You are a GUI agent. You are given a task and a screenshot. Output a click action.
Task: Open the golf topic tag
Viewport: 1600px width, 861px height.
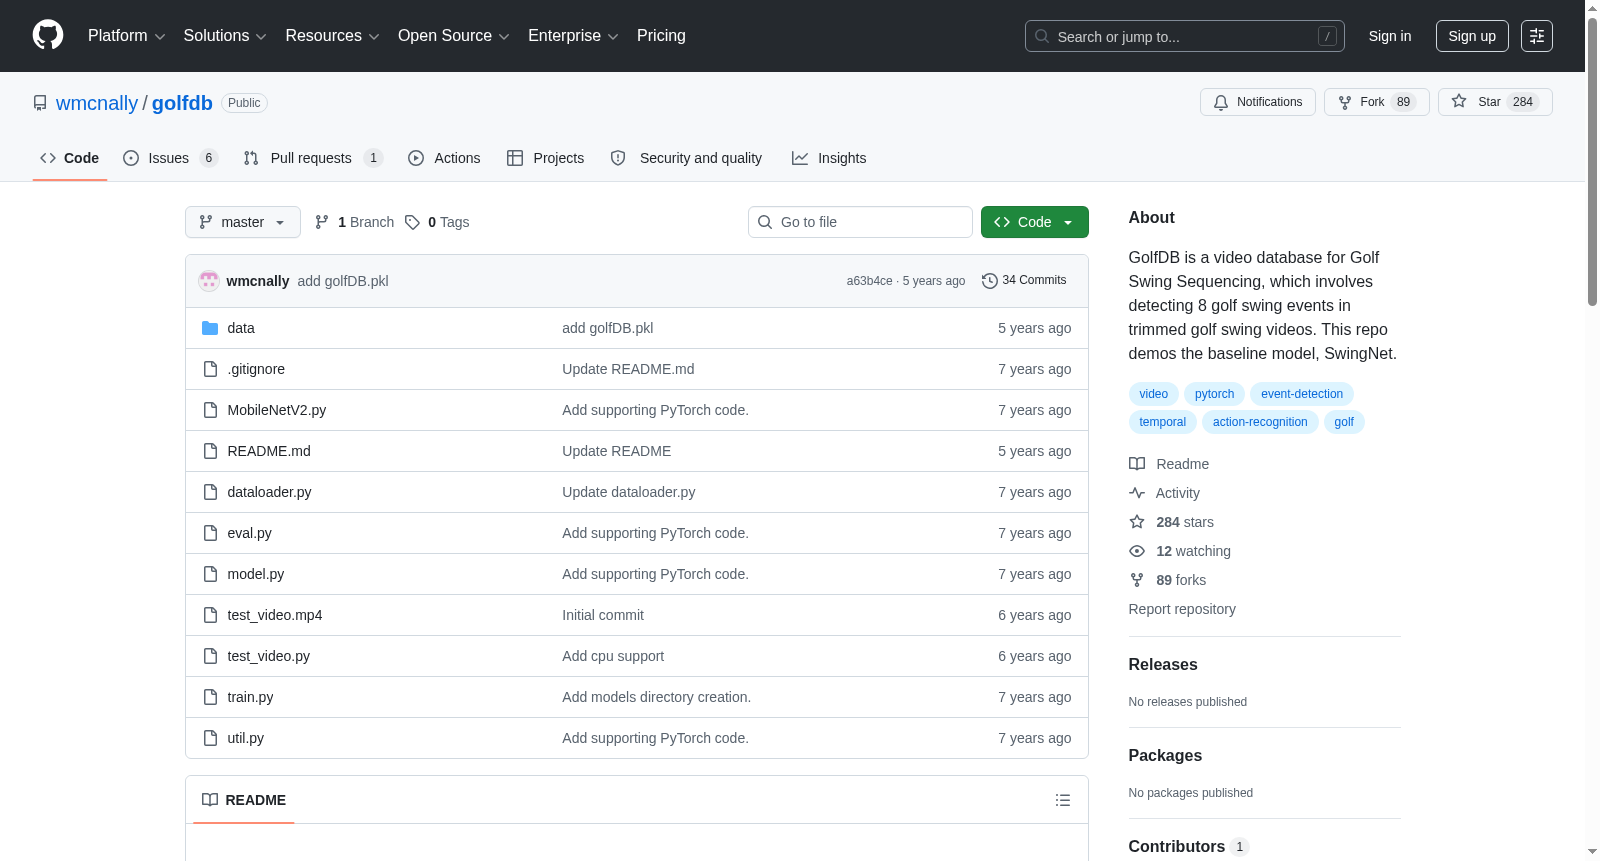[1344, 422]
